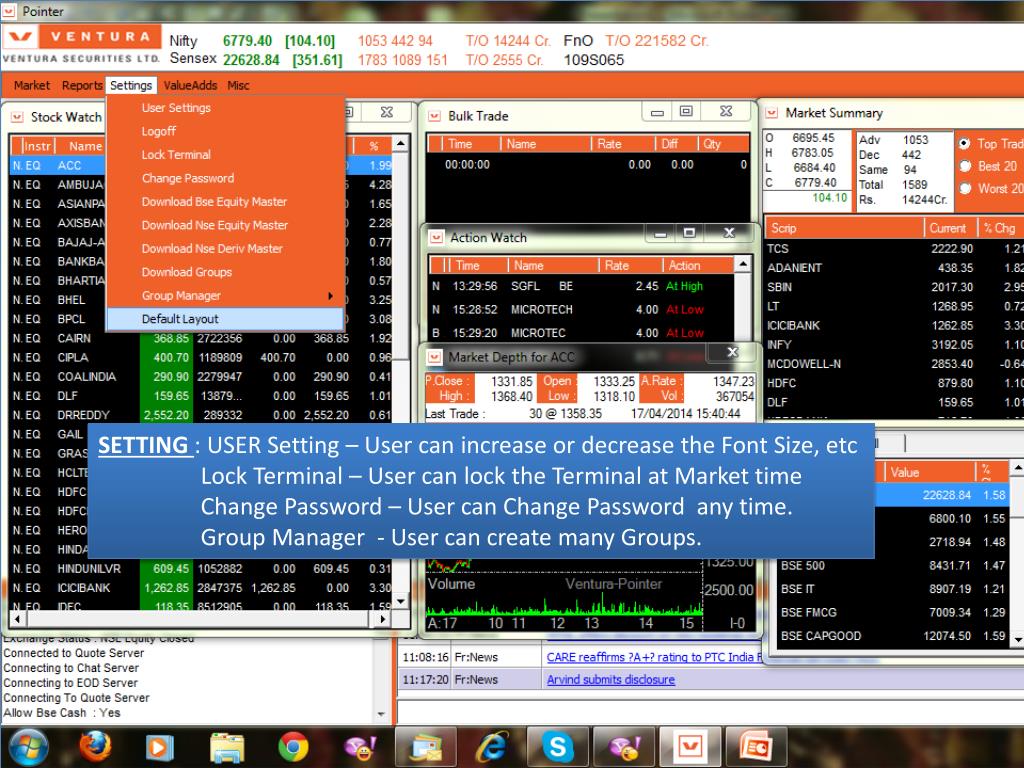Select Lock Terminal menu entry
Image resolution: width=1024 pixels, height=768 pixels.
[x=225, y=155]
